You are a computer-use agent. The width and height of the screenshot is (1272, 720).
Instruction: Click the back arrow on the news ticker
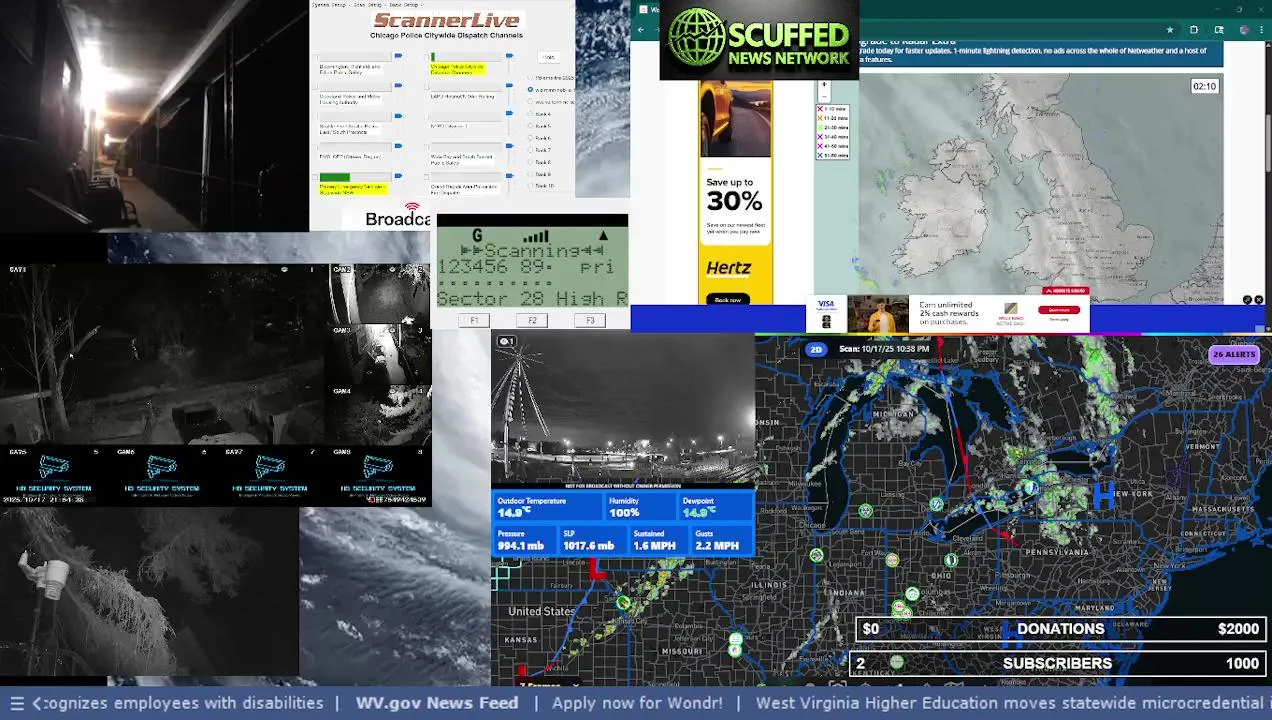coord(37,703)
